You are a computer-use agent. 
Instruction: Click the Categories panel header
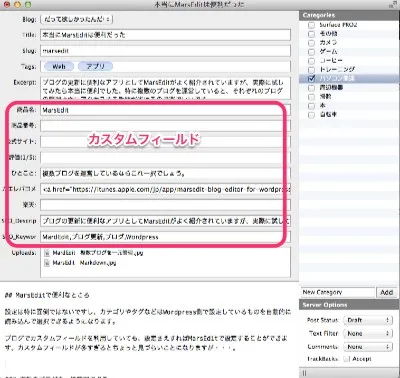coord(349,15)
